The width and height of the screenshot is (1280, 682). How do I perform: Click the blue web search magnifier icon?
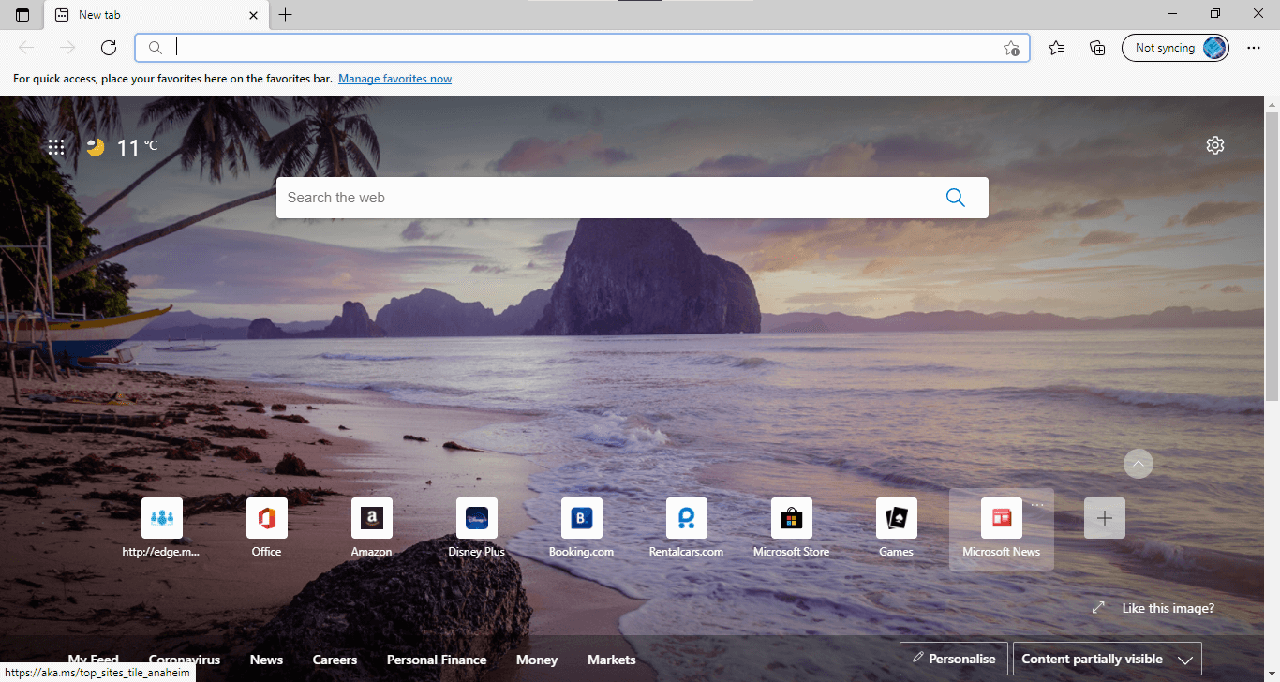[955, 198]
